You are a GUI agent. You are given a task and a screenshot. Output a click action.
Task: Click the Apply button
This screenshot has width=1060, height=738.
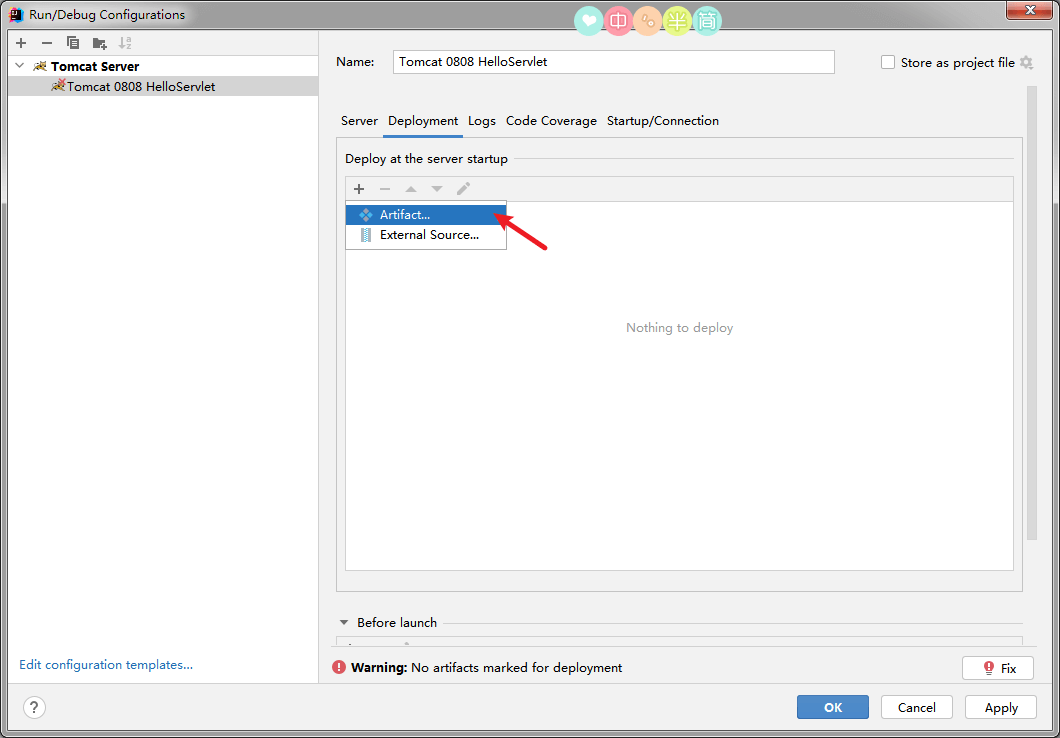coord(1001,708)
